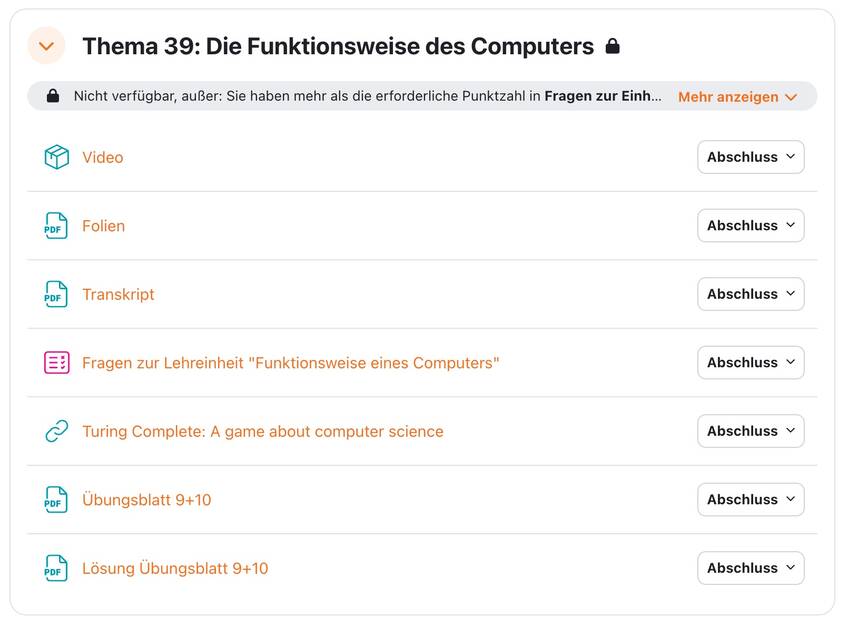Click the Video package icon
This screenshot has width=848, height=626.
[x=56, y=157]
